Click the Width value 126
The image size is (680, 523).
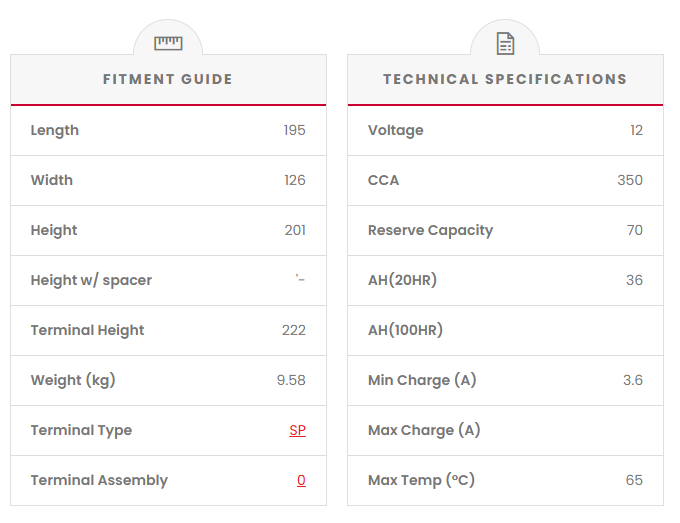(294, 180)
